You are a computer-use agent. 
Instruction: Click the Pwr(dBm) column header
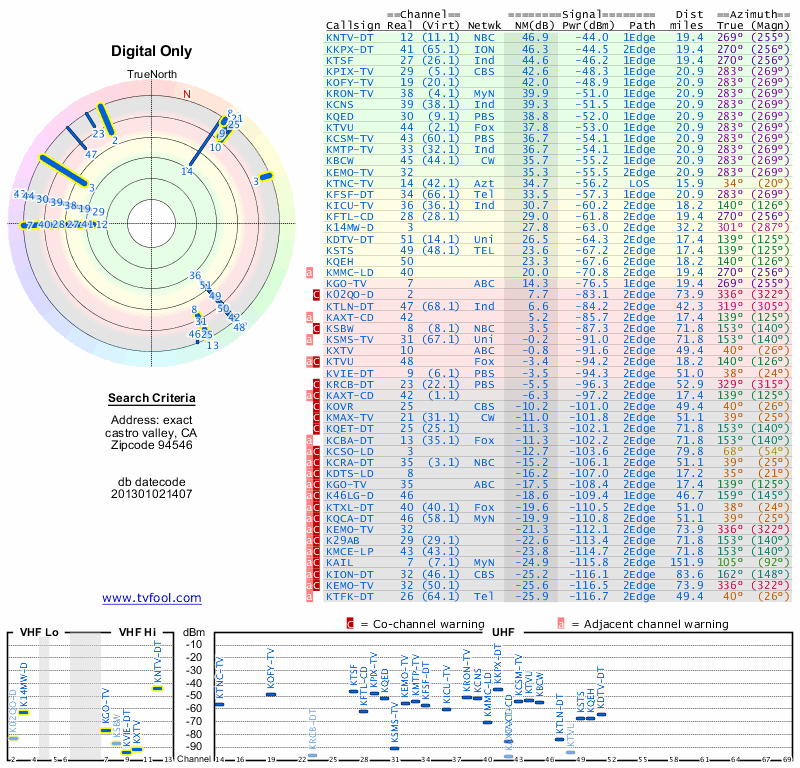[x=588, y=26]
